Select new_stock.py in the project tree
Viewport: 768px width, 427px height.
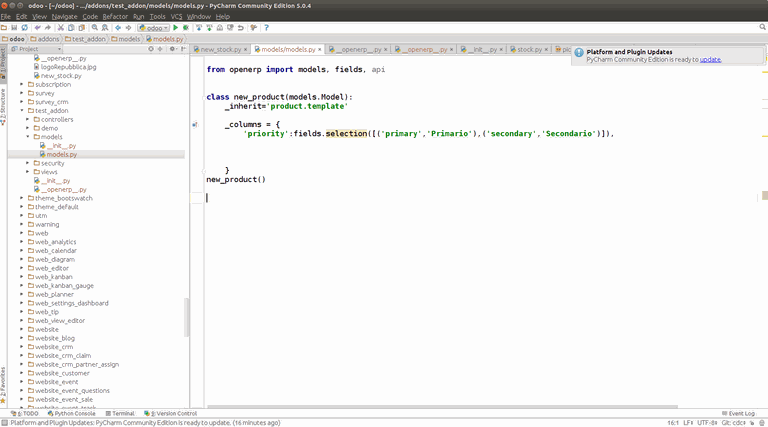(58, 76)
